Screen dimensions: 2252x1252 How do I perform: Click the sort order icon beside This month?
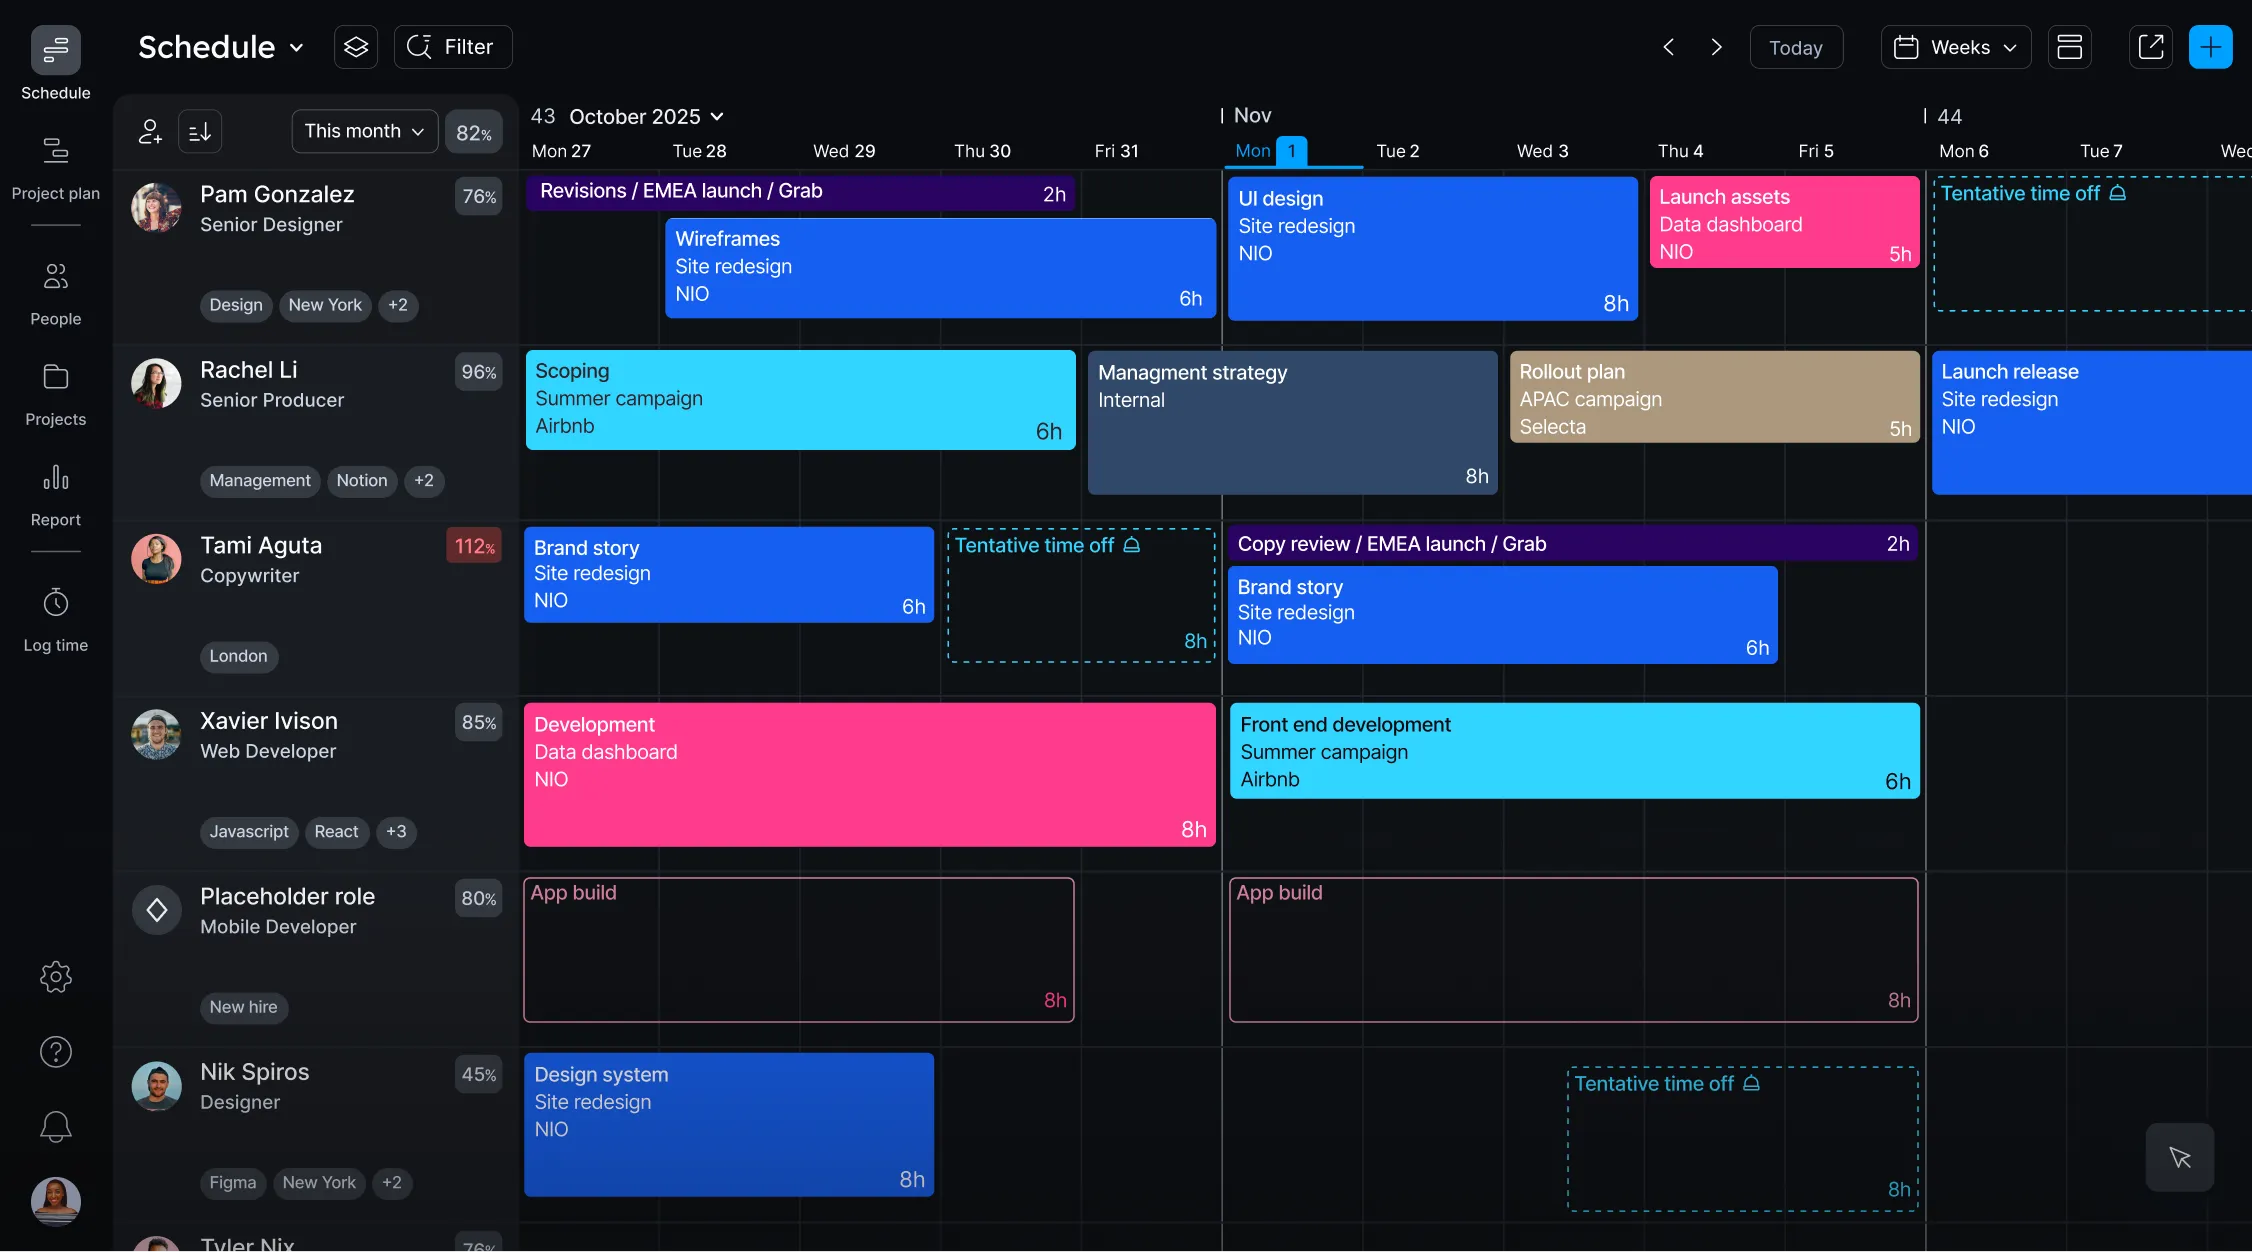tap(199, 131)
